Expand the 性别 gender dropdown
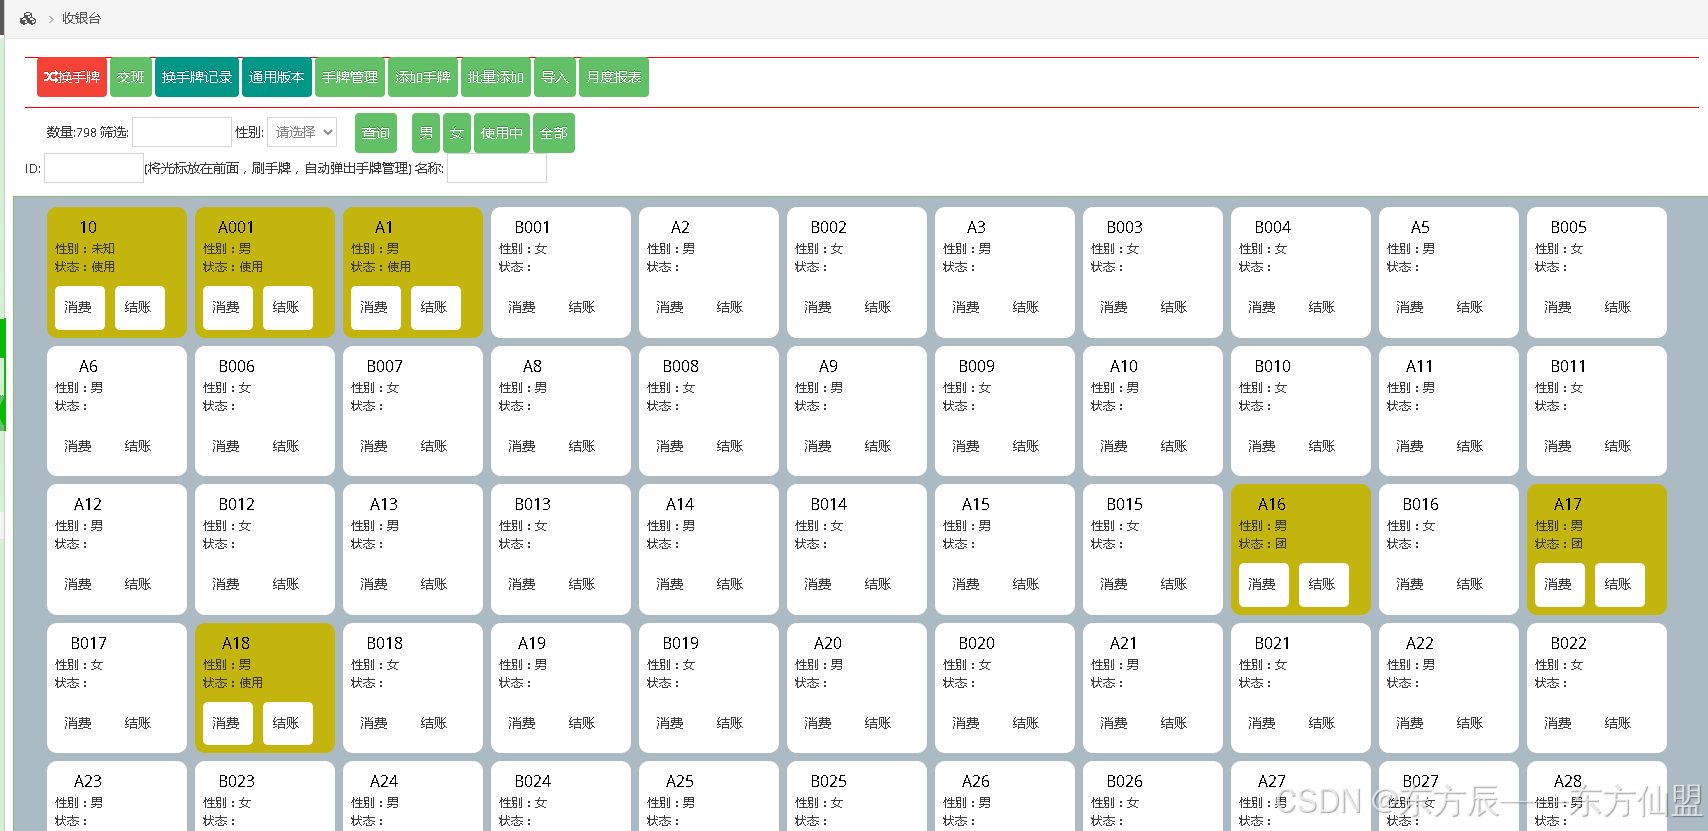Screen dimensions: 1708x831 coord(302,132)
